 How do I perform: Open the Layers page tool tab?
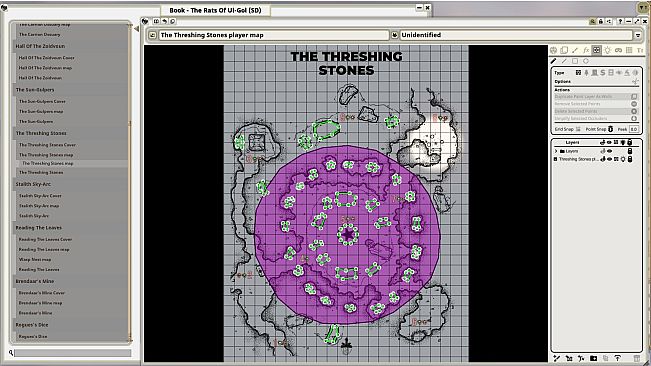tap(564, 50)
